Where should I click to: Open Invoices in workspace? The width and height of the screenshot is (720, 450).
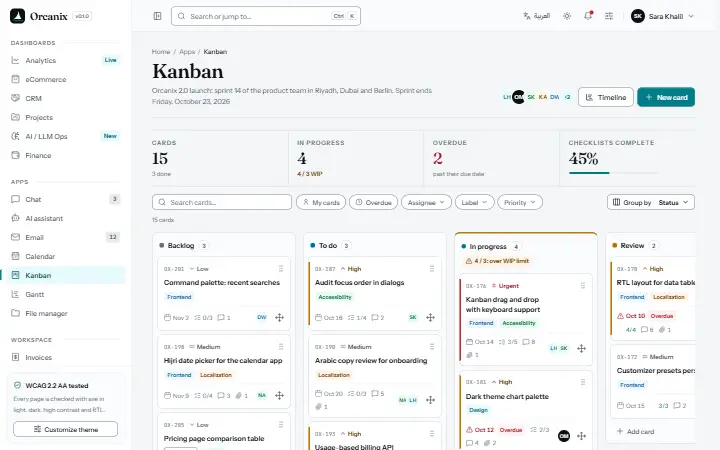pos(66,357)
